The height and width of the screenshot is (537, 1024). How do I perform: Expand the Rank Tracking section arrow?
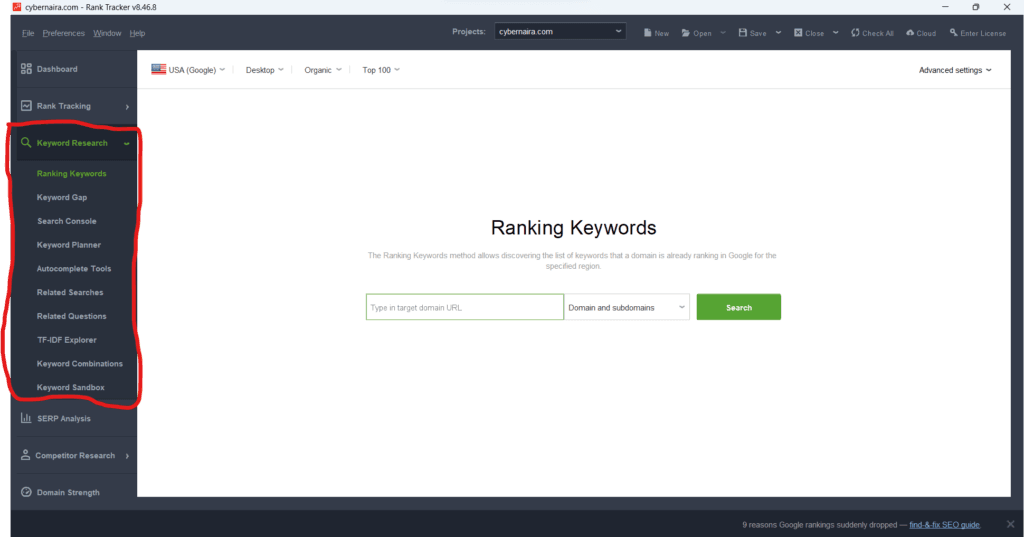[127, 106]
